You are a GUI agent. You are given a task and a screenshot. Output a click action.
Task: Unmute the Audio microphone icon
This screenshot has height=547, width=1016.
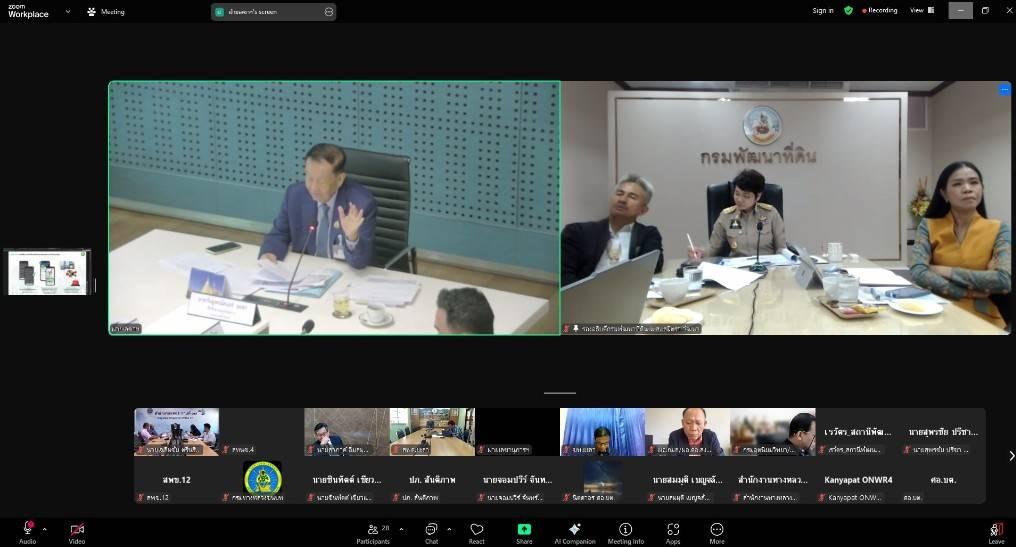tap(27, 529)
